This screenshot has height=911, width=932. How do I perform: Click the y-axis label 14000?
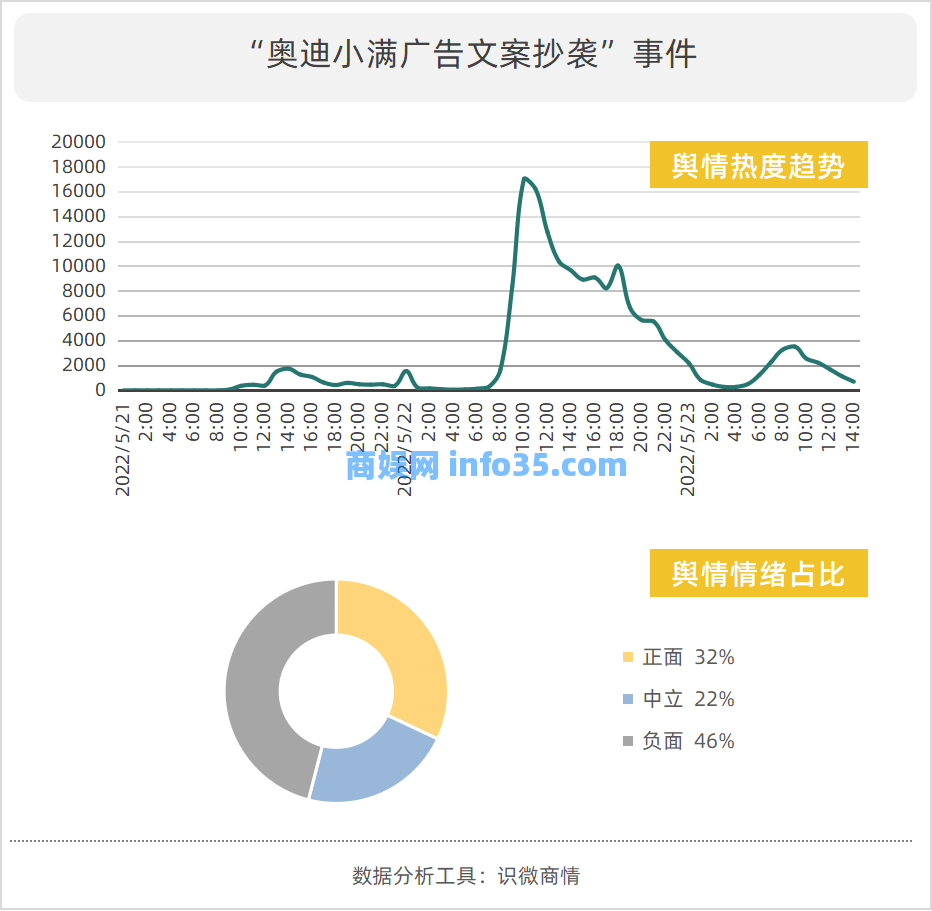tap(78, 216)
